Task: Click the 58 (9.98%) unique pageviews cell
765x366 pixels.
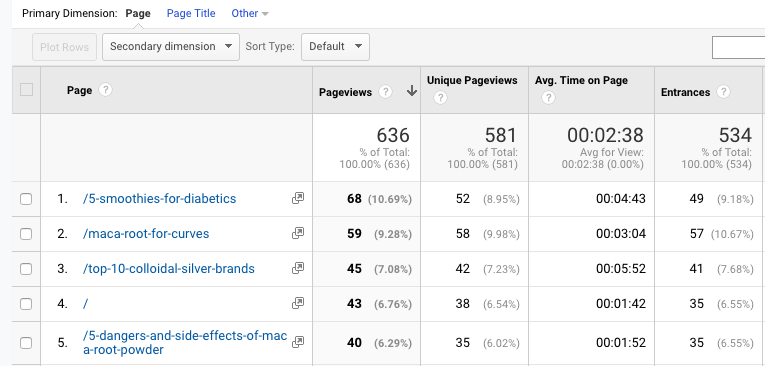Action: coord(474,234)
